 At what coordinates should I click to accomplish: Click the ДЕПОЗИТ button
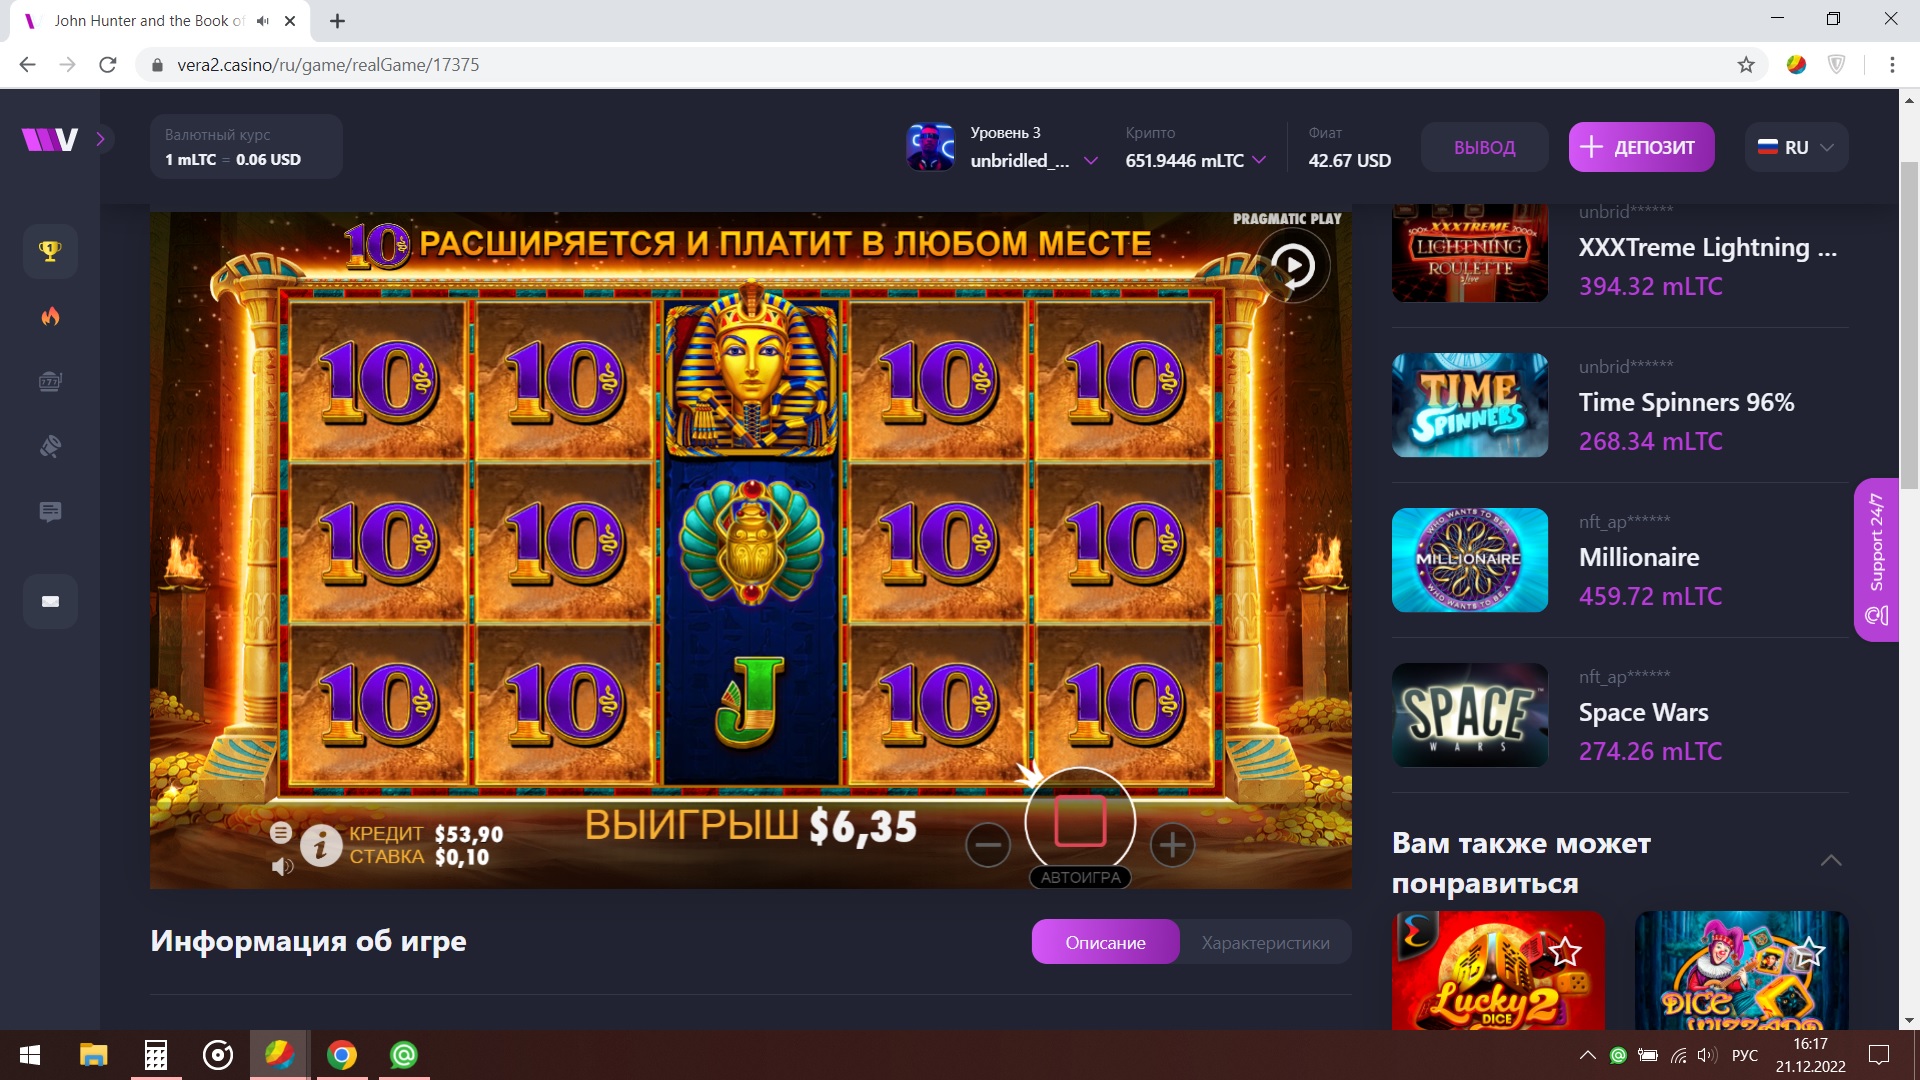[x=1641, y=147]
